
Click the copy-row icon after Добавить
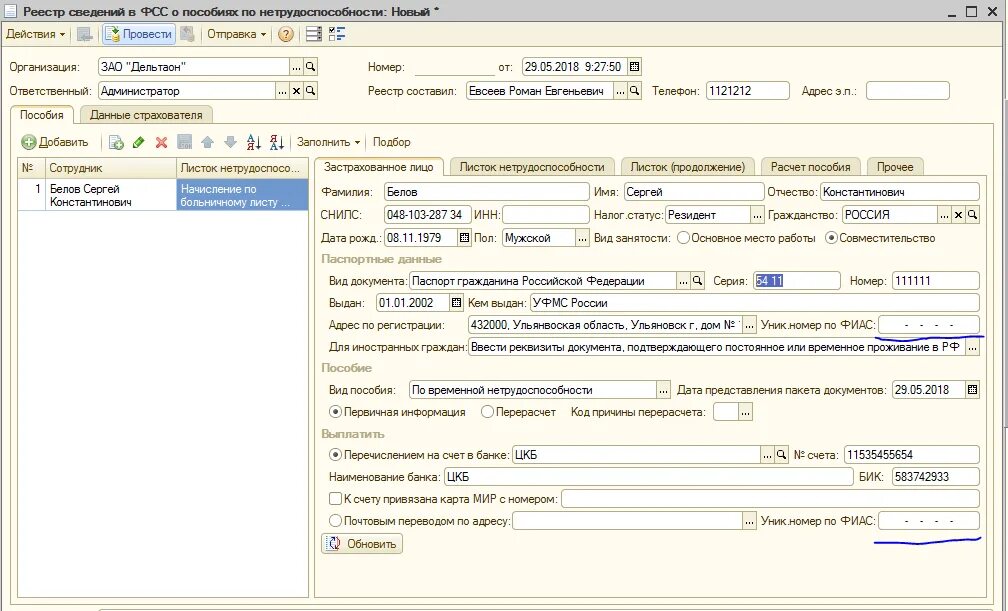(116, 142)
